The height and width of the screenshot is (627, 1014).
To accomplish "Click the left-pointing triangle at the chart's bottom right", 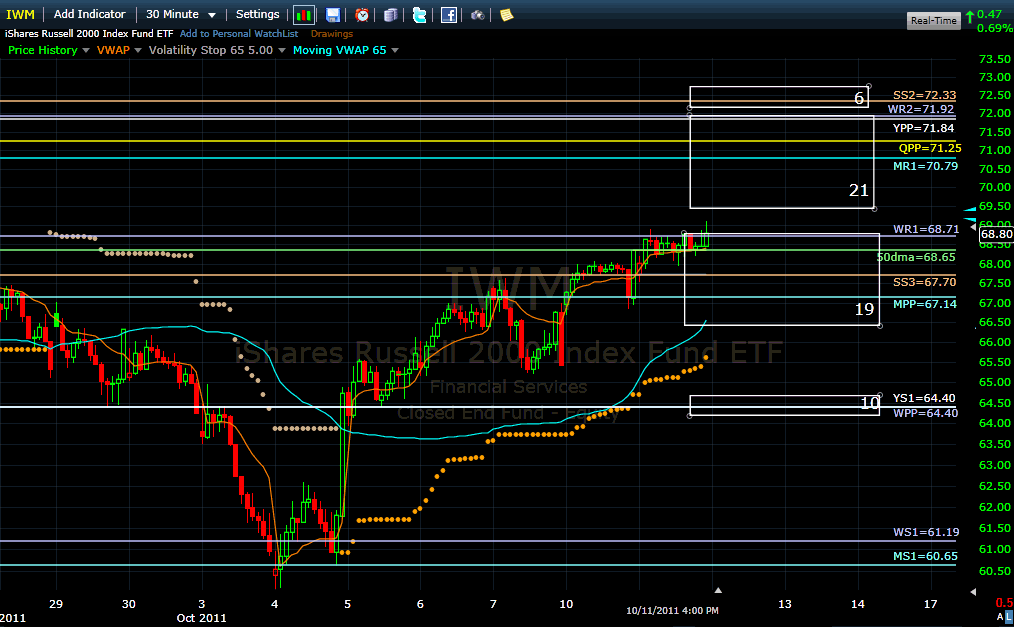I will point(973,591).
